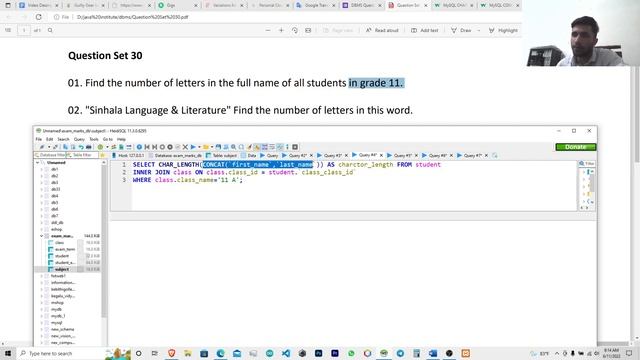Viewport: 640px width, 360px height.
Task: Expand the new_schema database node
Action: 41,329
